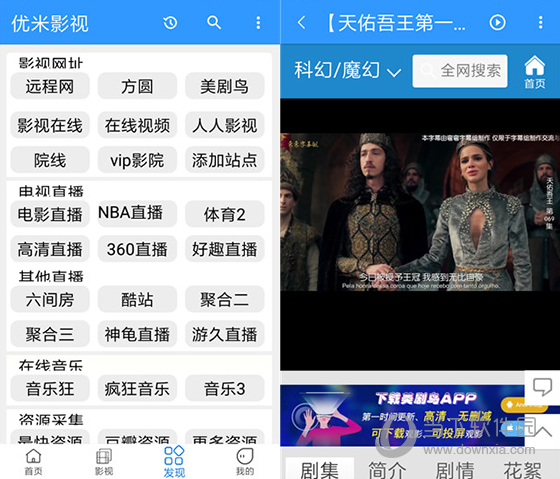This screenshot has height=479, width=560.
Task: Open the NBA直播 channel
Action: click(137, 214)
